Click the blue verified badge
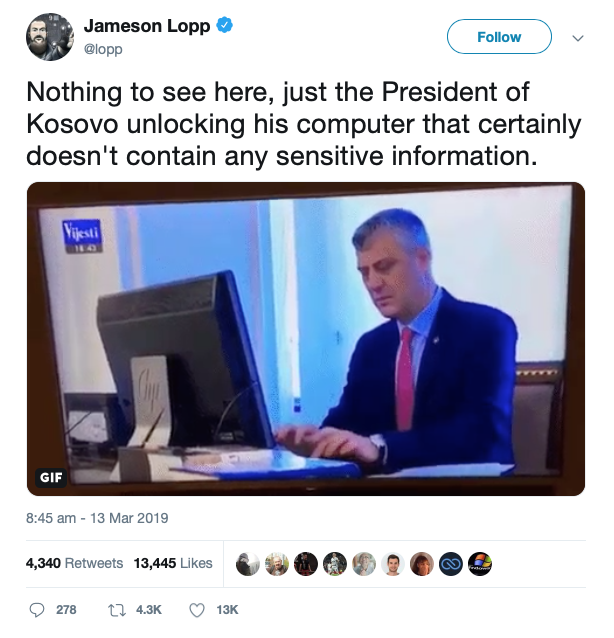Screen dimensions: 614x638 click(x=224, y=25)
